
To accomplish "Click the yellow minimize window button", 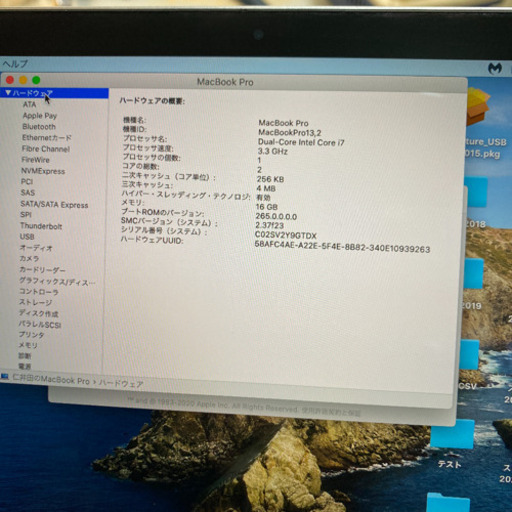I will tap(23, 80).
